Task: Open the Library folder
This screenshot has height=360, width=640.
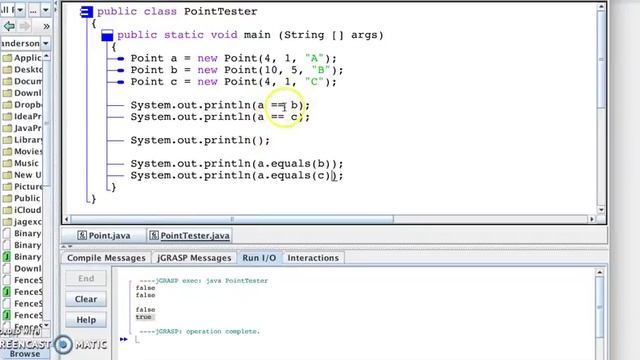Action: [x=22, y=140]
